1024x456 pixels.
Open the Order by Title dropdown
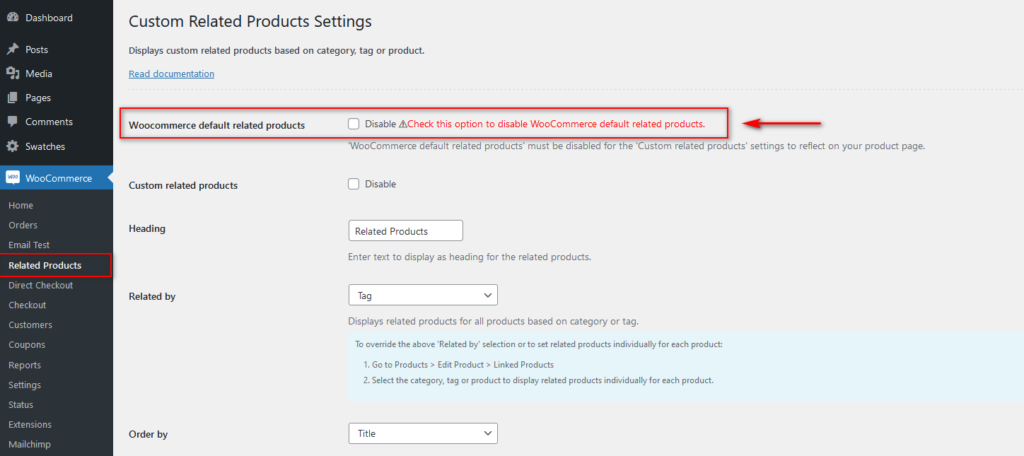click(x=423, y=433)
